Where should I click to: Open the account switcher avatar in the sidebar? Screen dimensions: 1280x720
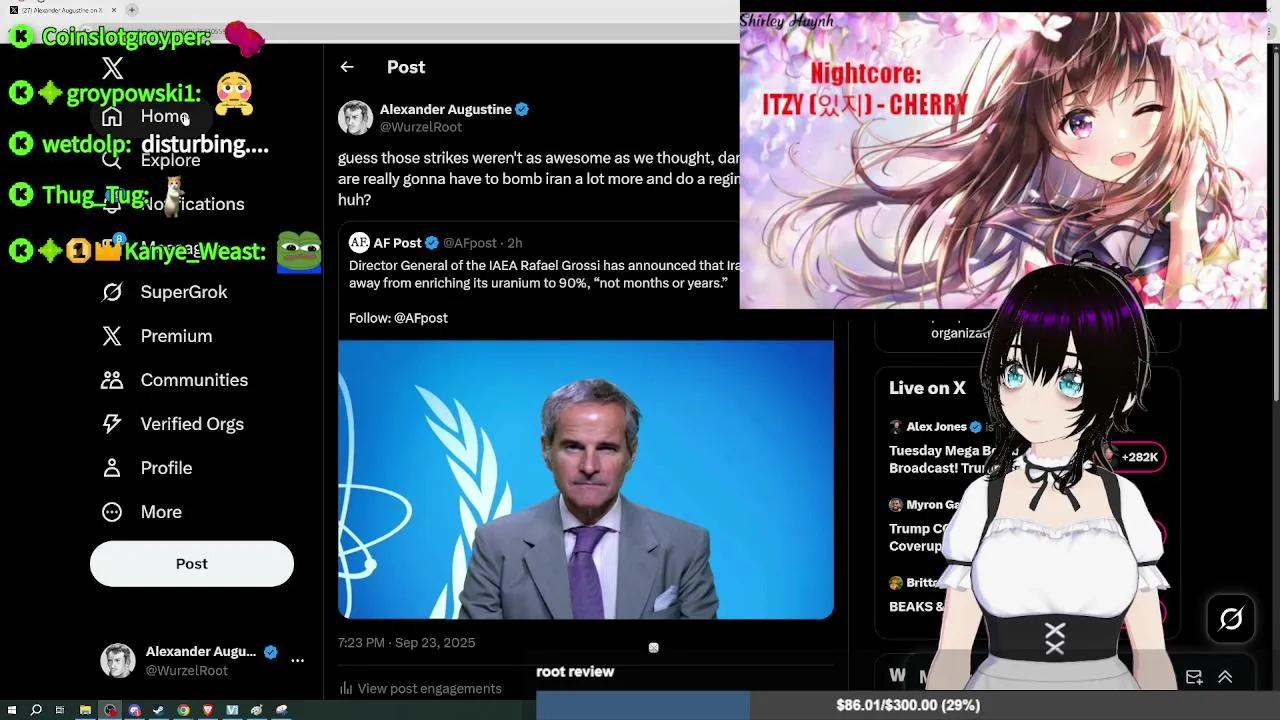coord(118,661)
